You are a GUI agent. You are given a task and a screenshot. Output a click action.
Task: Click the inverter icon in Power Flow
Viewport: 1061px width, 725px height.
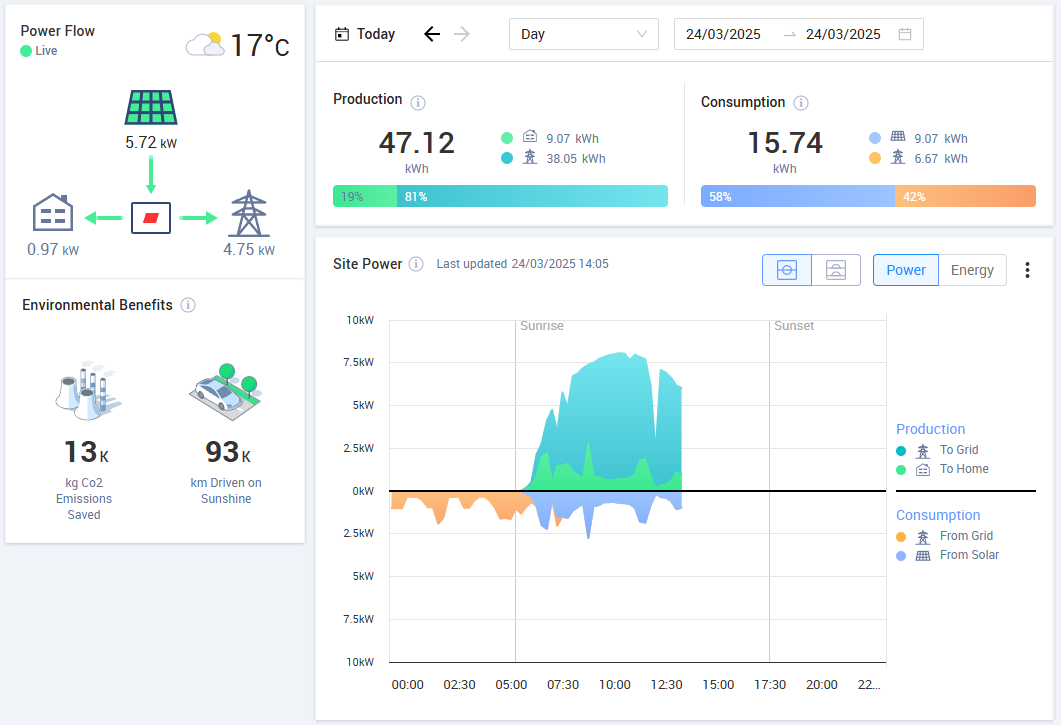(x=151, y=218)
